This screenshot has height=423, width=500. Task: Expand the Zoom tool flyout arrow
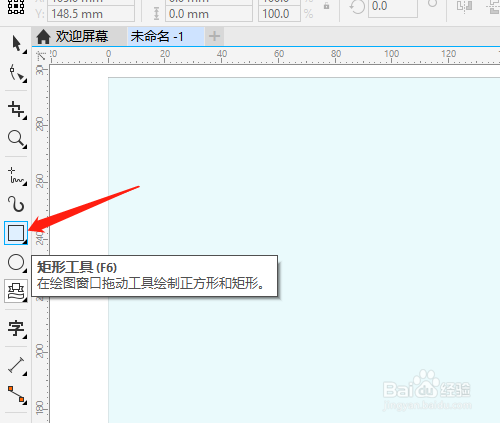click(x=25, y=147)
